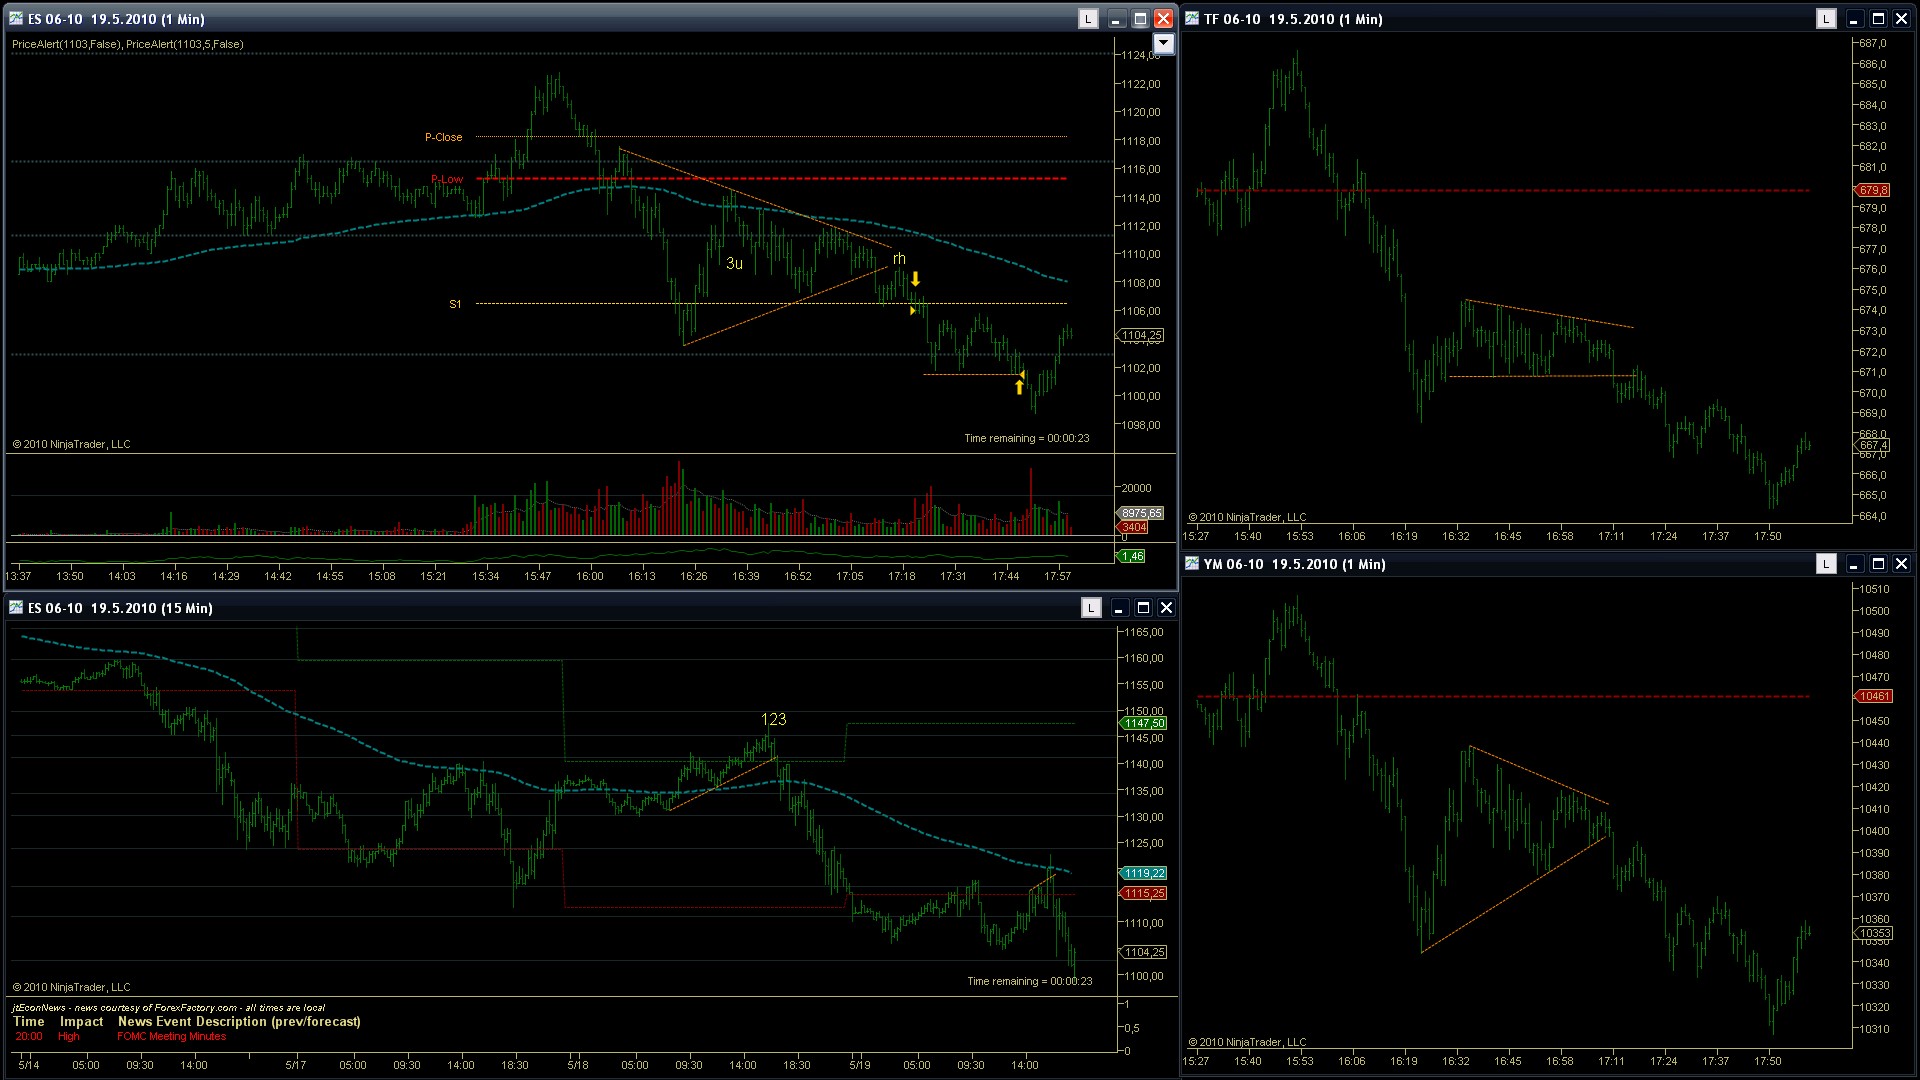Toggle the L link button on TF chart
This screenshot has width=1920, height=1080.
click(x=1826, y=19)
